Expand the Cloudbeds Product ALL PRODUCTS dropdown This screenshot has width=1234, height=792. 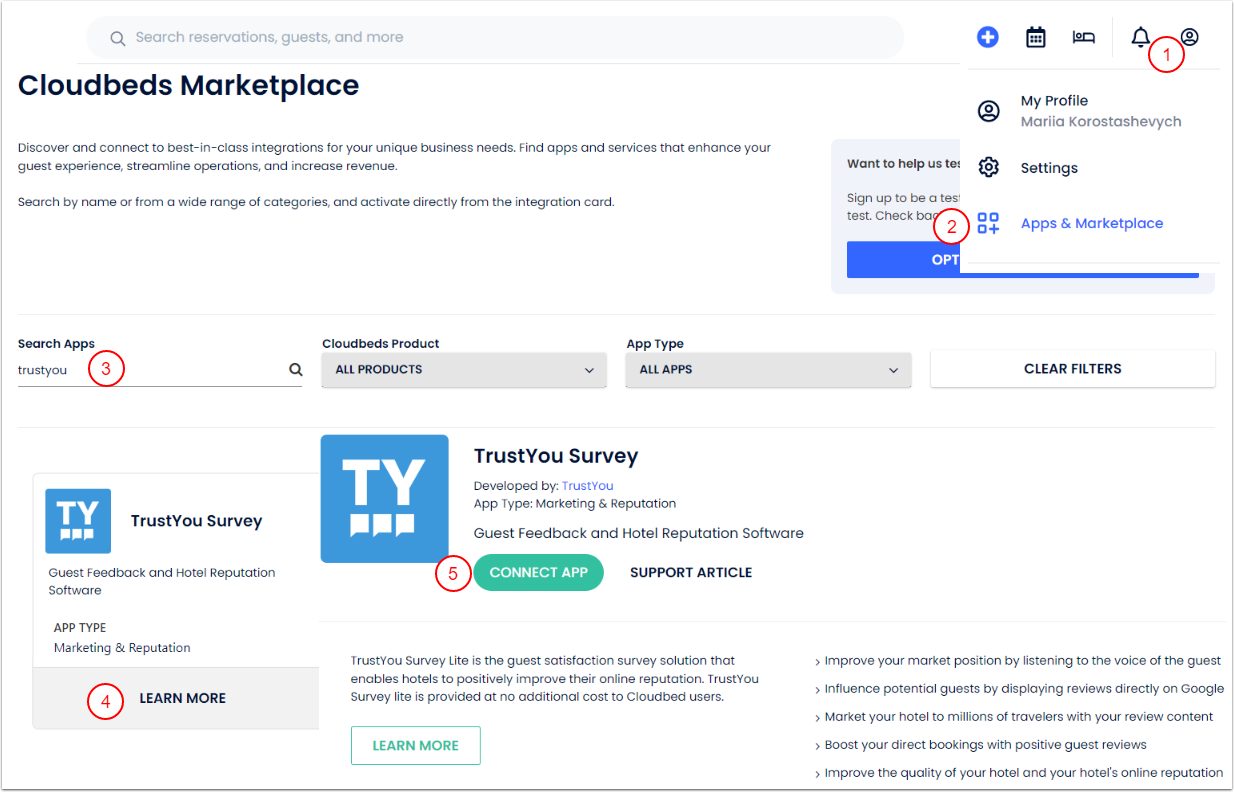[x=464, y=370]
